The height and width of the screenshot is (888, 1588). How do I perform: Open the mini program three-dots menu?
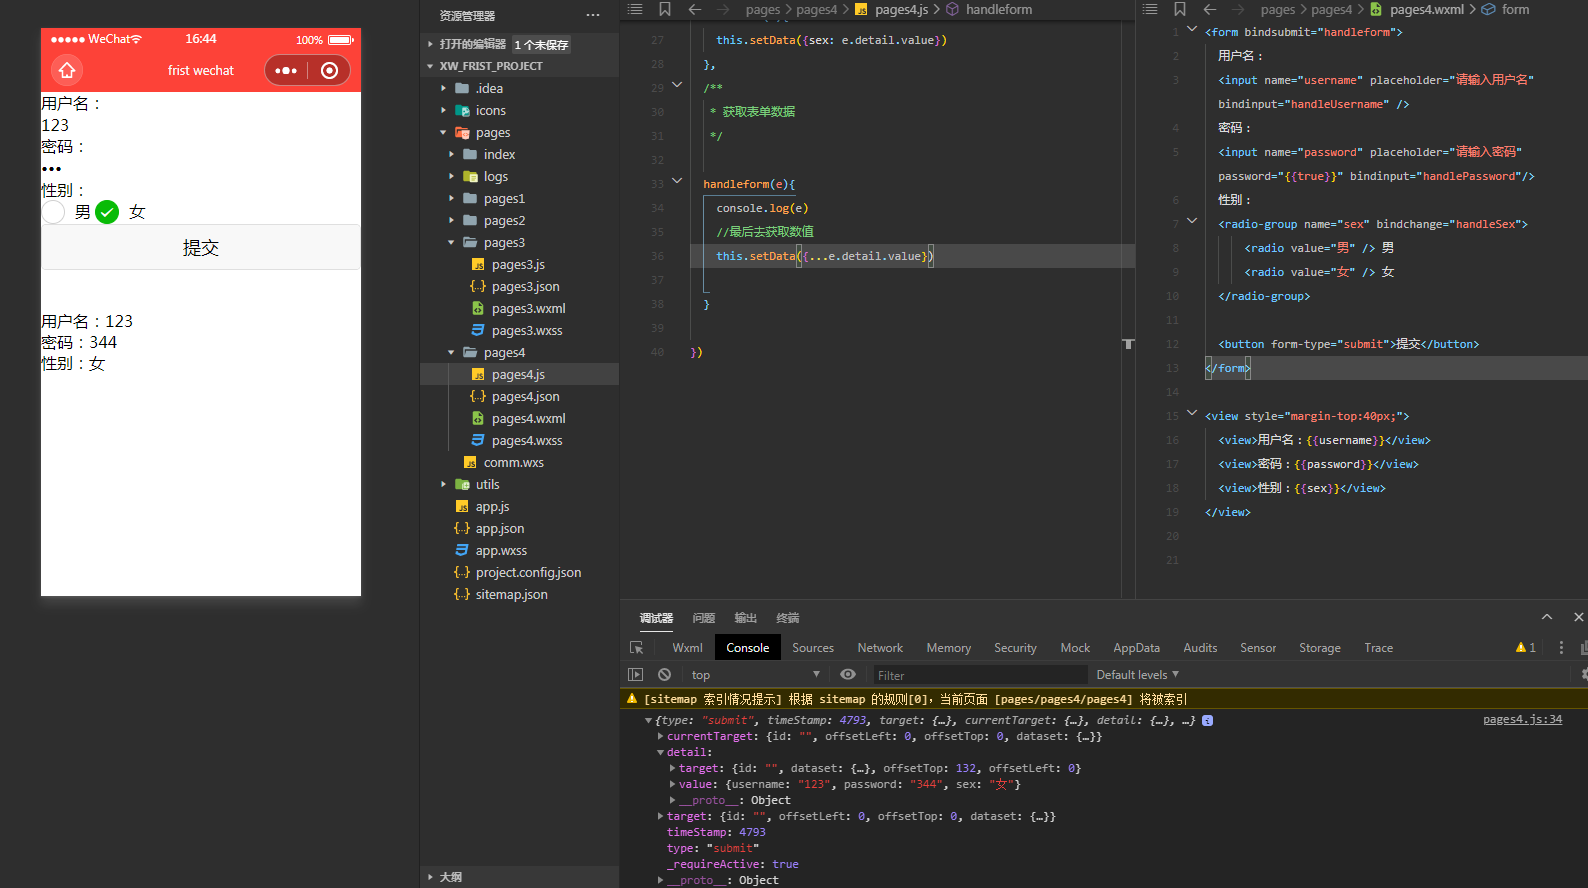click(286, 70)
